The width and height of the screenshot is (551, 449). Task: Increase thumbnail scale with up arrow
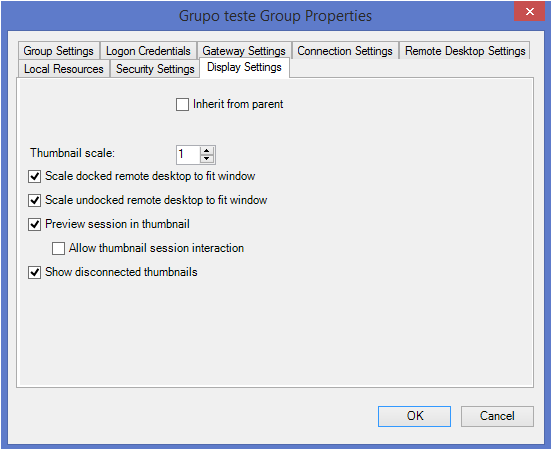coord(207,151)
